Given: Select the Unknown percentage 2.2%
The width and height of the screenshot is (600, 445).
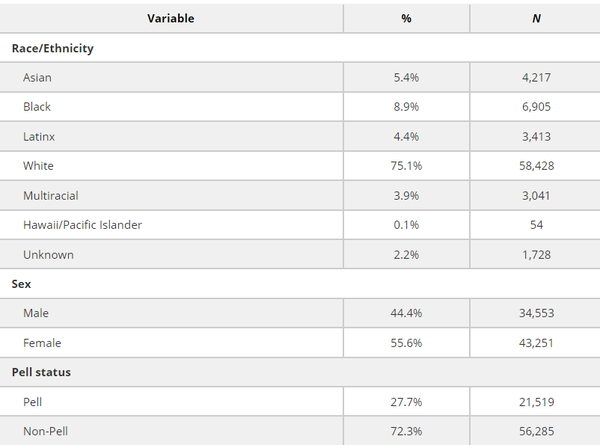Looking at the screenshot, I should 406,254.
